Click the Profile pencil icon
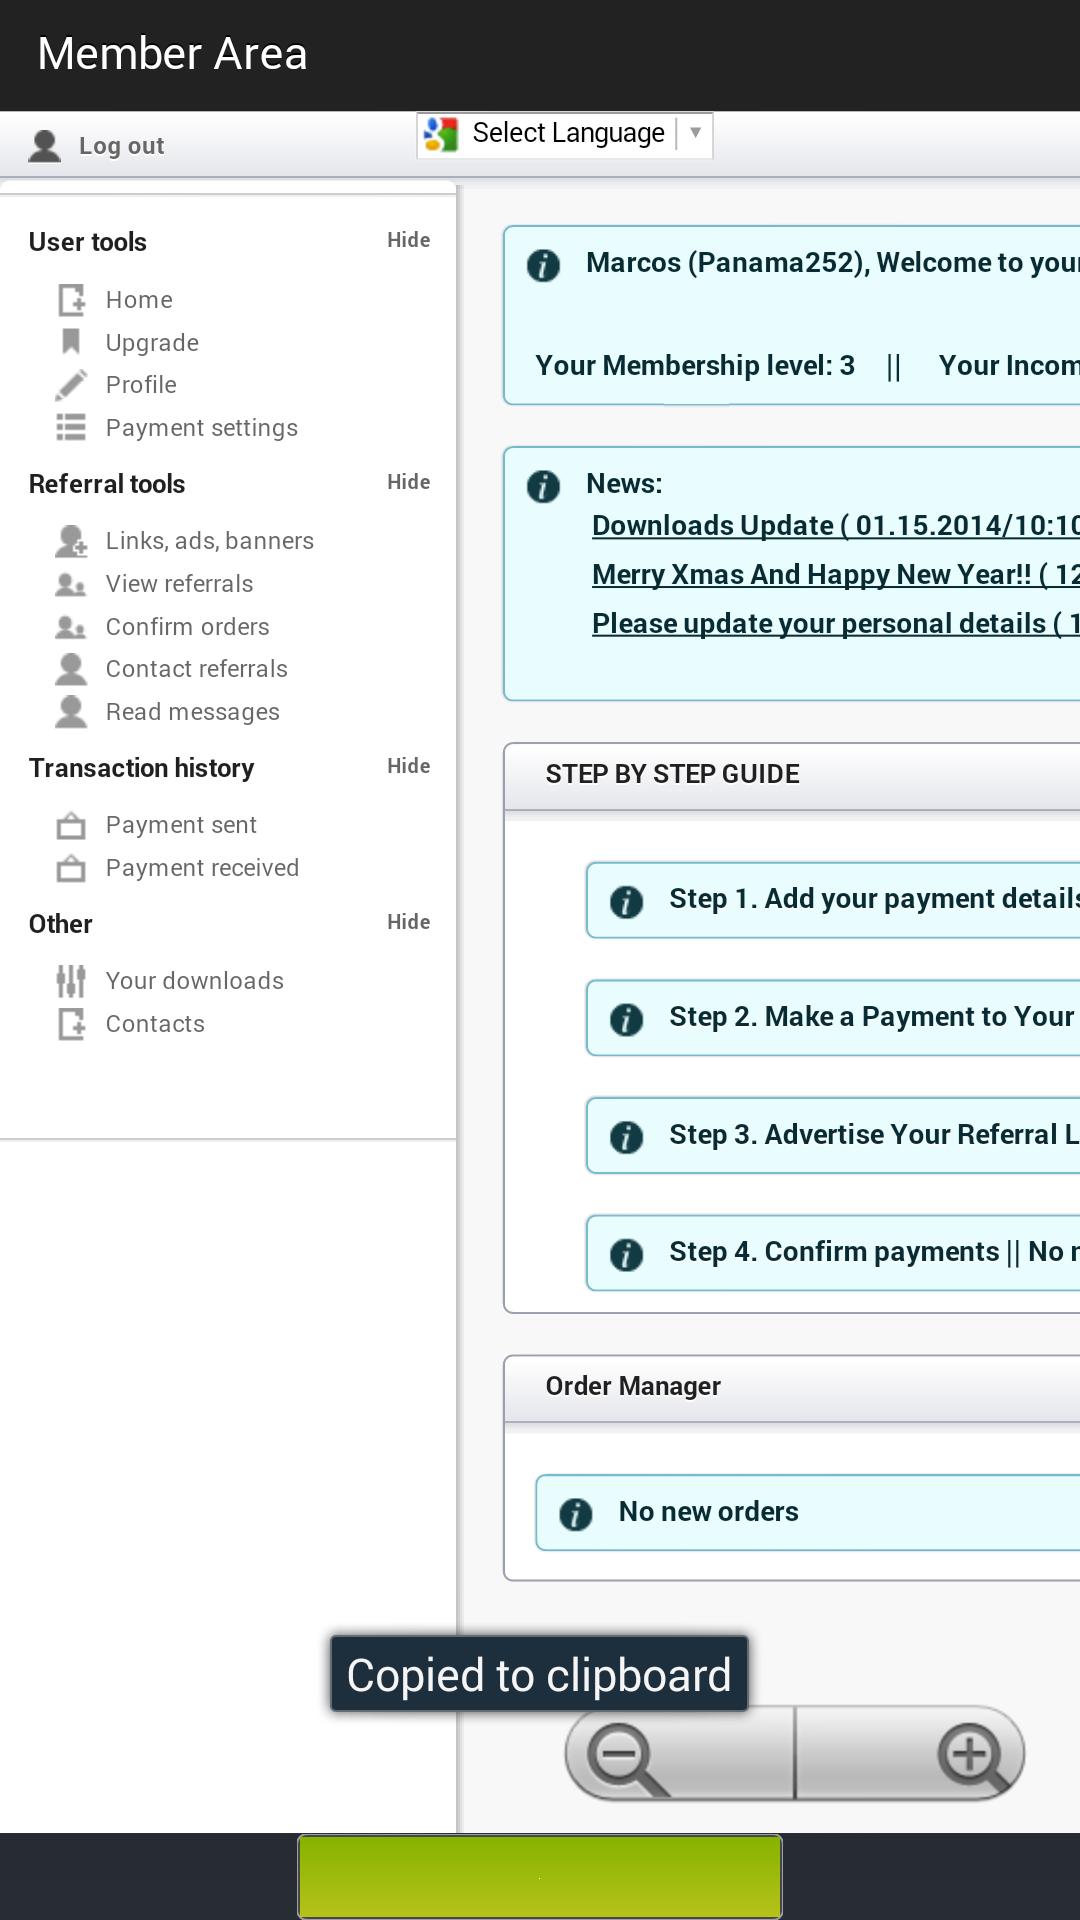Viewport: 1080px width, 1920px height. (x=71, y=385)
